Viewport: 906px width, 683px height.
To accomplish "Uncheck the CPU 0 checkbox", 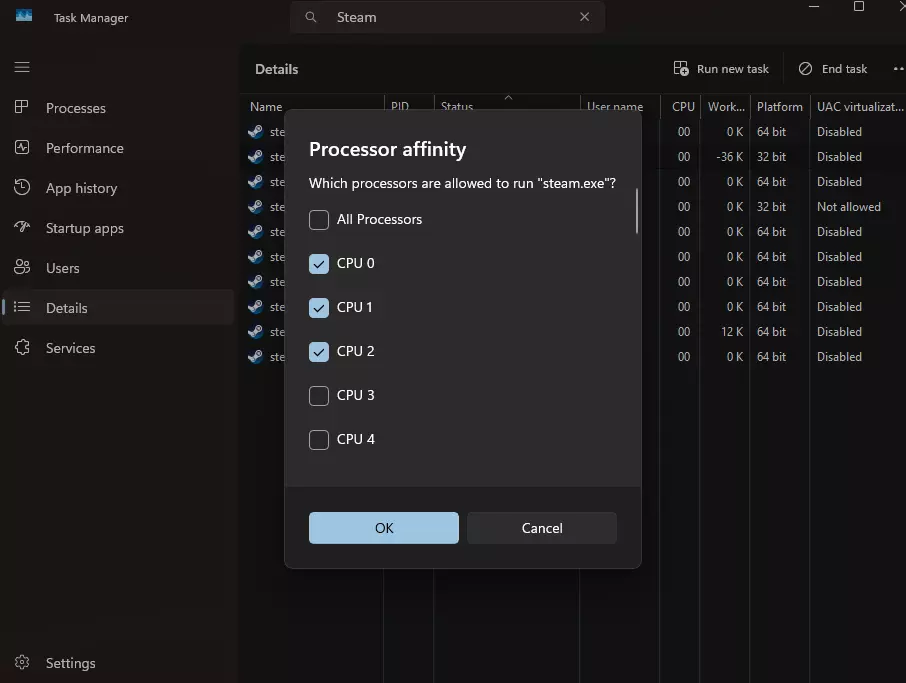I will click(319, 264).
